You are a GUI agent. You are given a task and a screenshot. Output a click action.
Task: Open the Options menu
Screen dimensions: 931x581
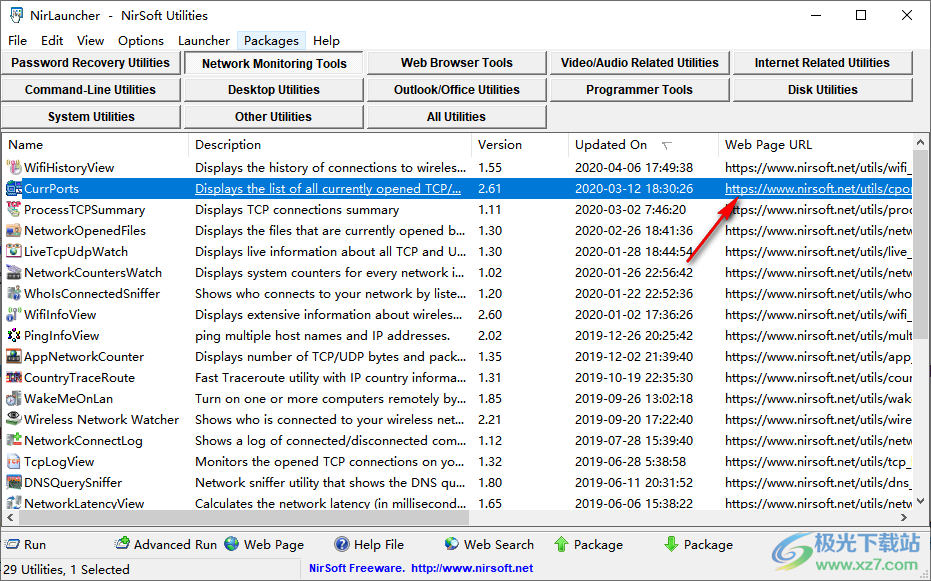pyautogui.click(x=141, y=40)
